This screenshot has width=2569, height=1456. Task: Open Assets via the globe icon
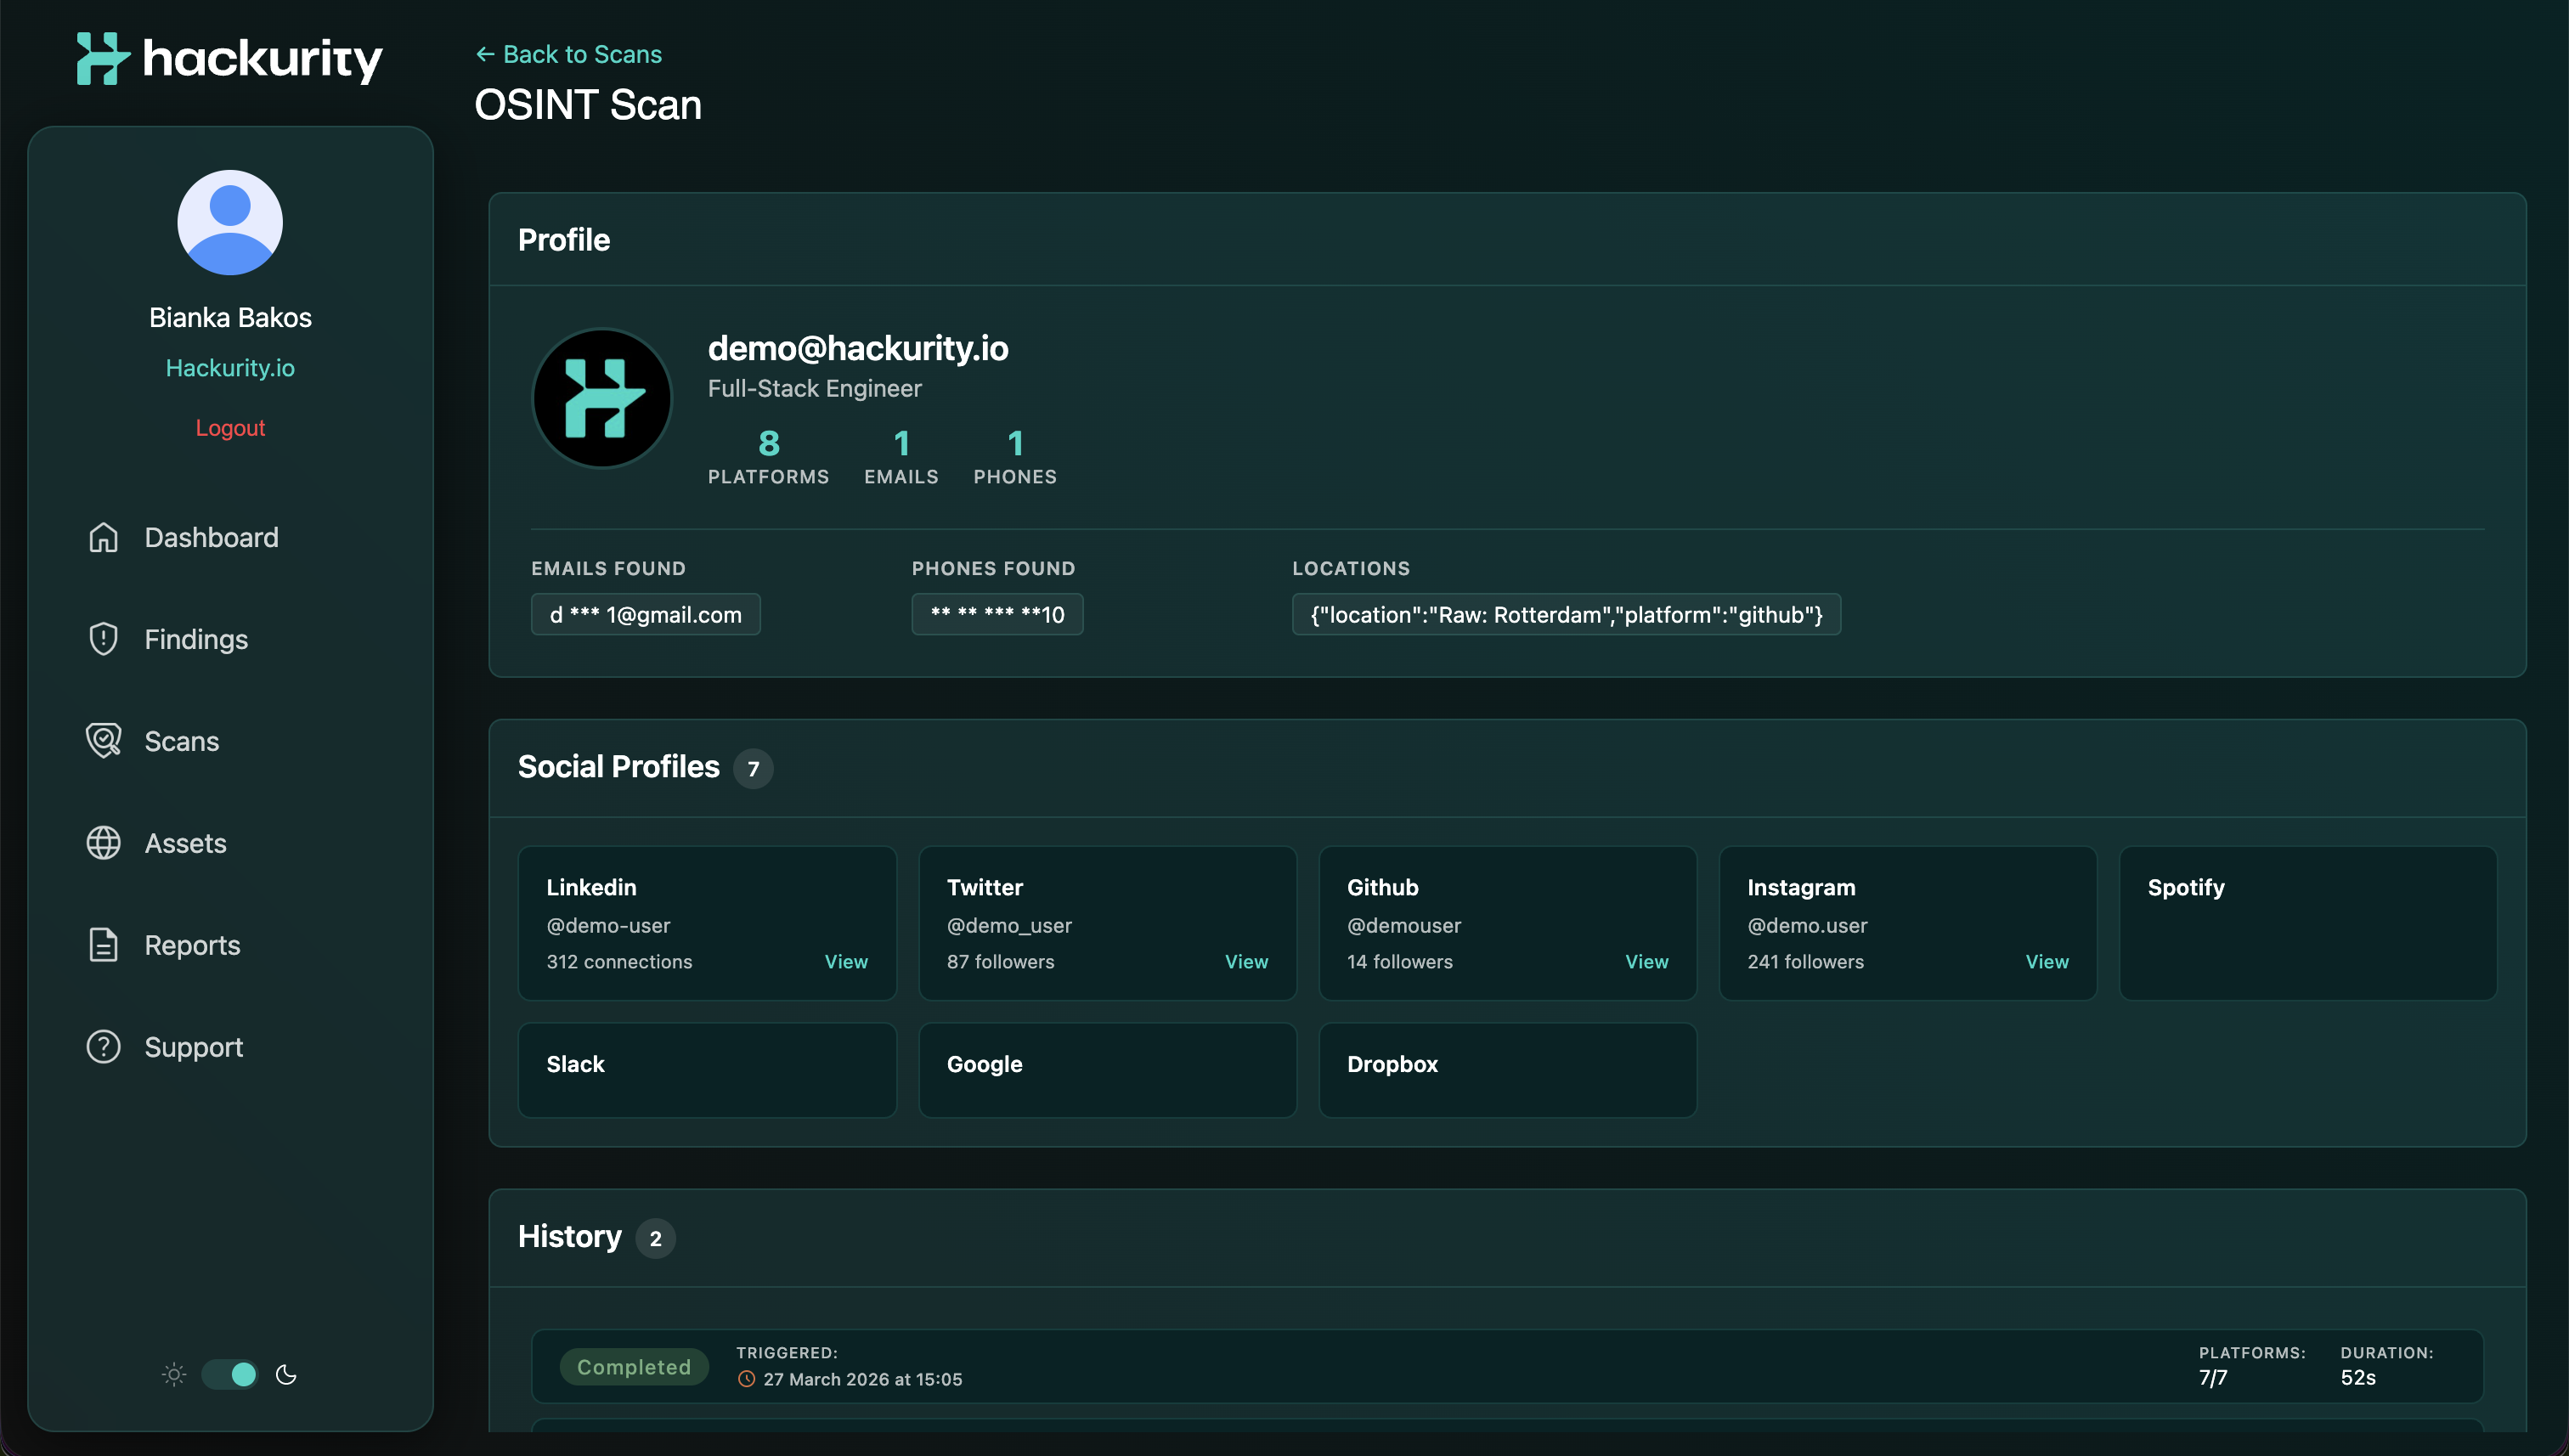pyautogui.click(x=103, y=843)
